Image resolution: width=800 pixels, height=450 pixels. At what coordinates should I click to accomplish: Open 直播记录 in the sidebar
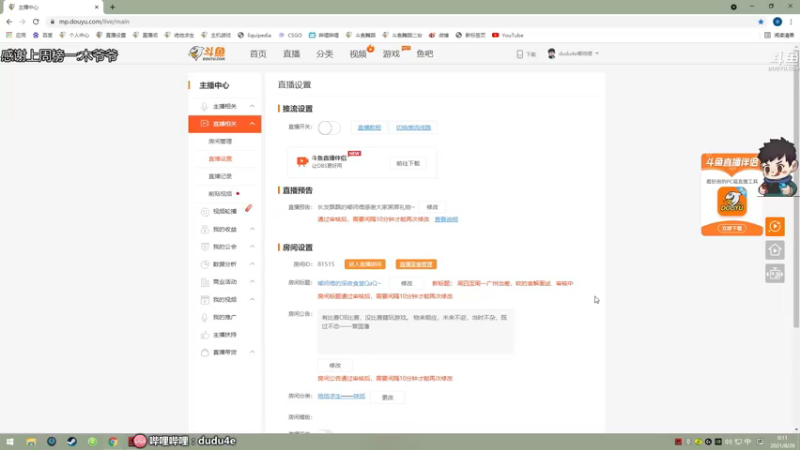[220, 176]
